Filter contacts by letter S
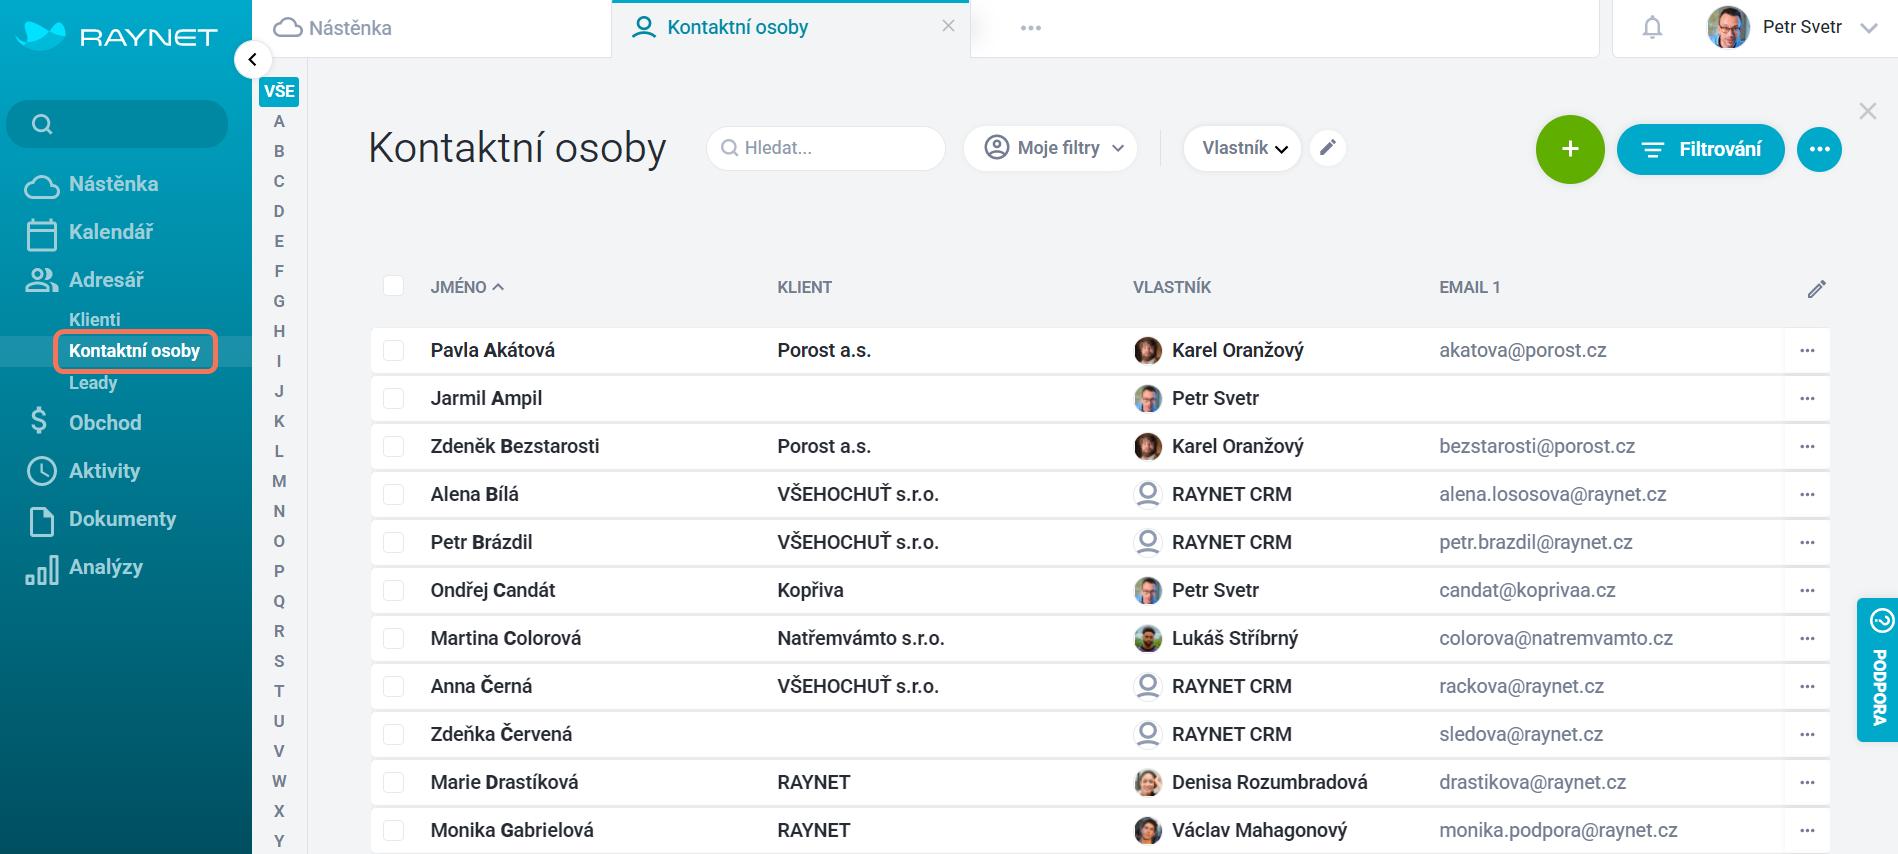The height and width of the screenshot is (854, 1898). tap(279, 661)
